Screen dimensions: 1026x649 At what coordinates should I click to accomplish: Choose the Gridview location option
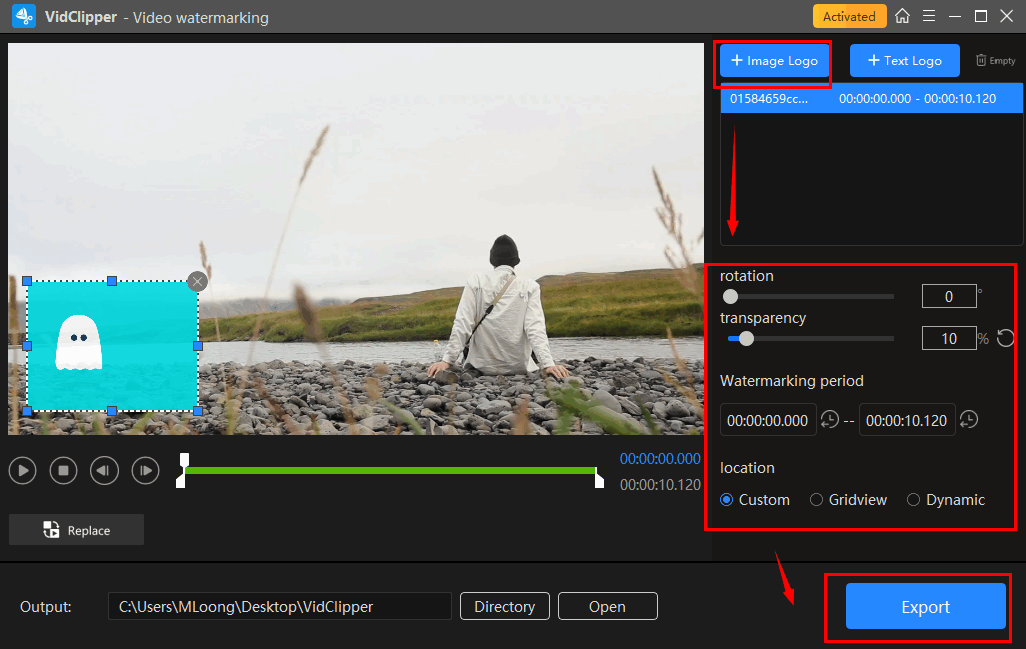(x=817, y=500)
